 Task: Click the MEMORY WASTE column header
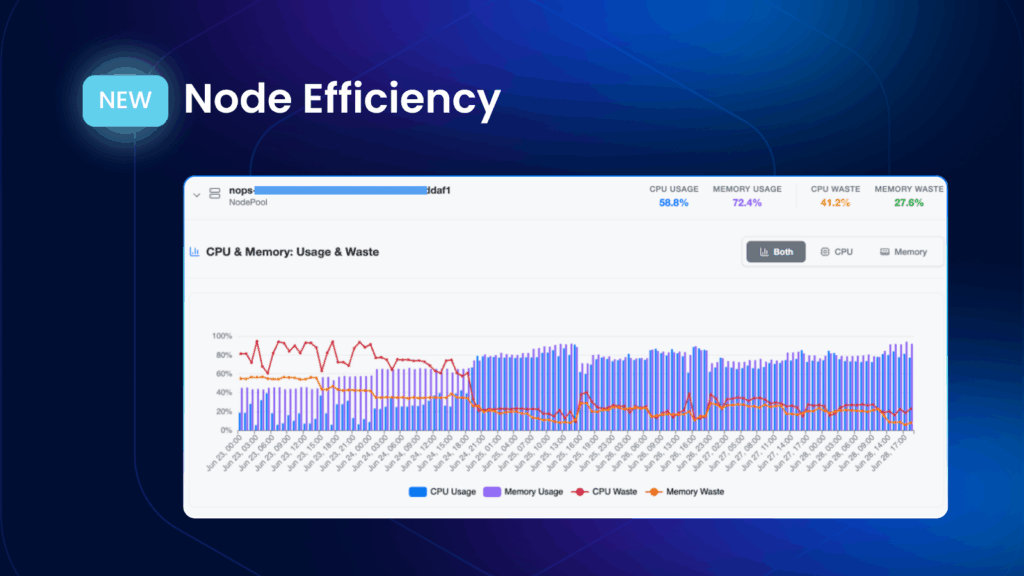click(x=908, y=189)
